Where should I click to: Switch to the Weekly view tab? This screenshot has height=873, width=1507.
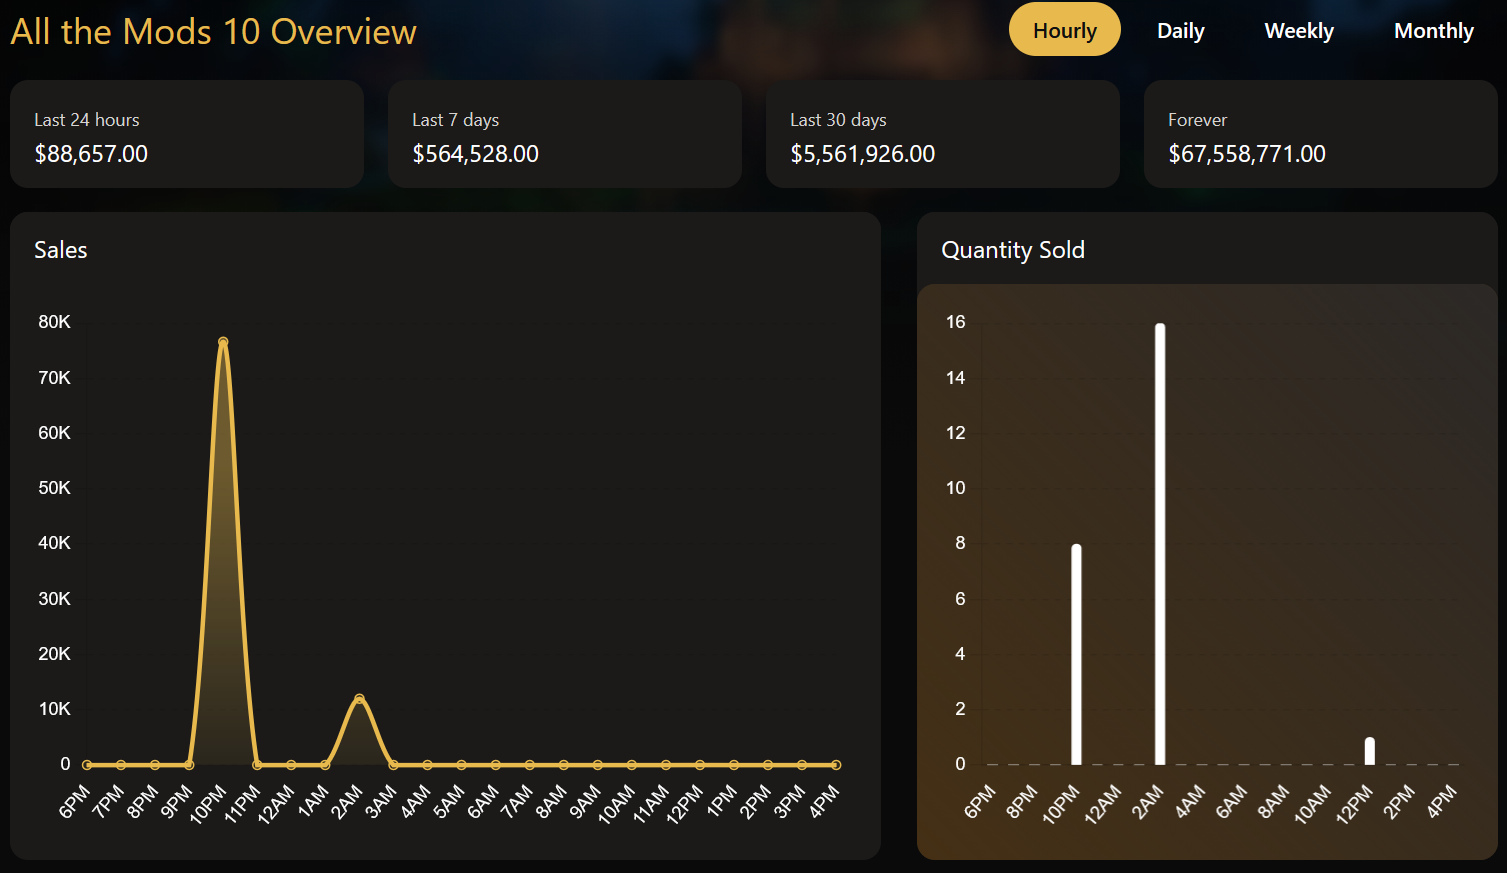pos(1298,30)
